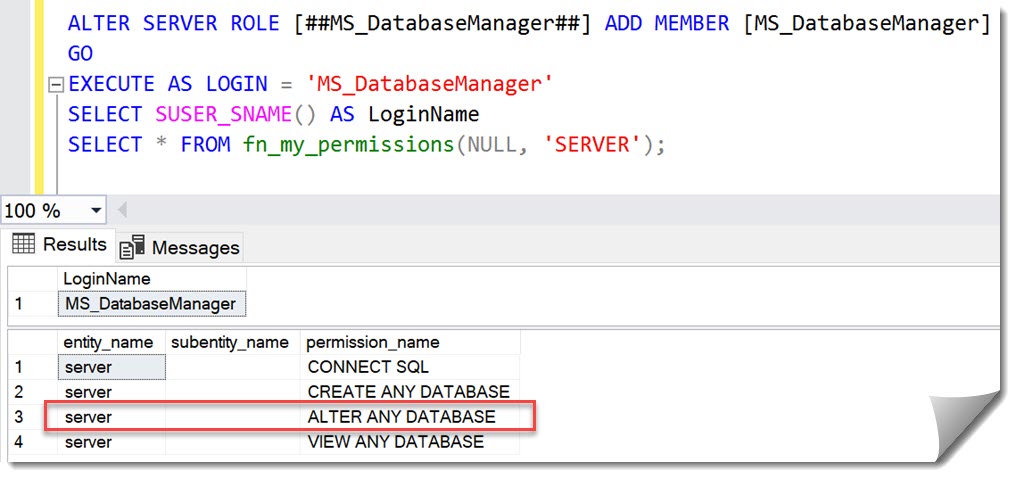
Task: Select the entity_name column header
Action: (x=108, y=343)
